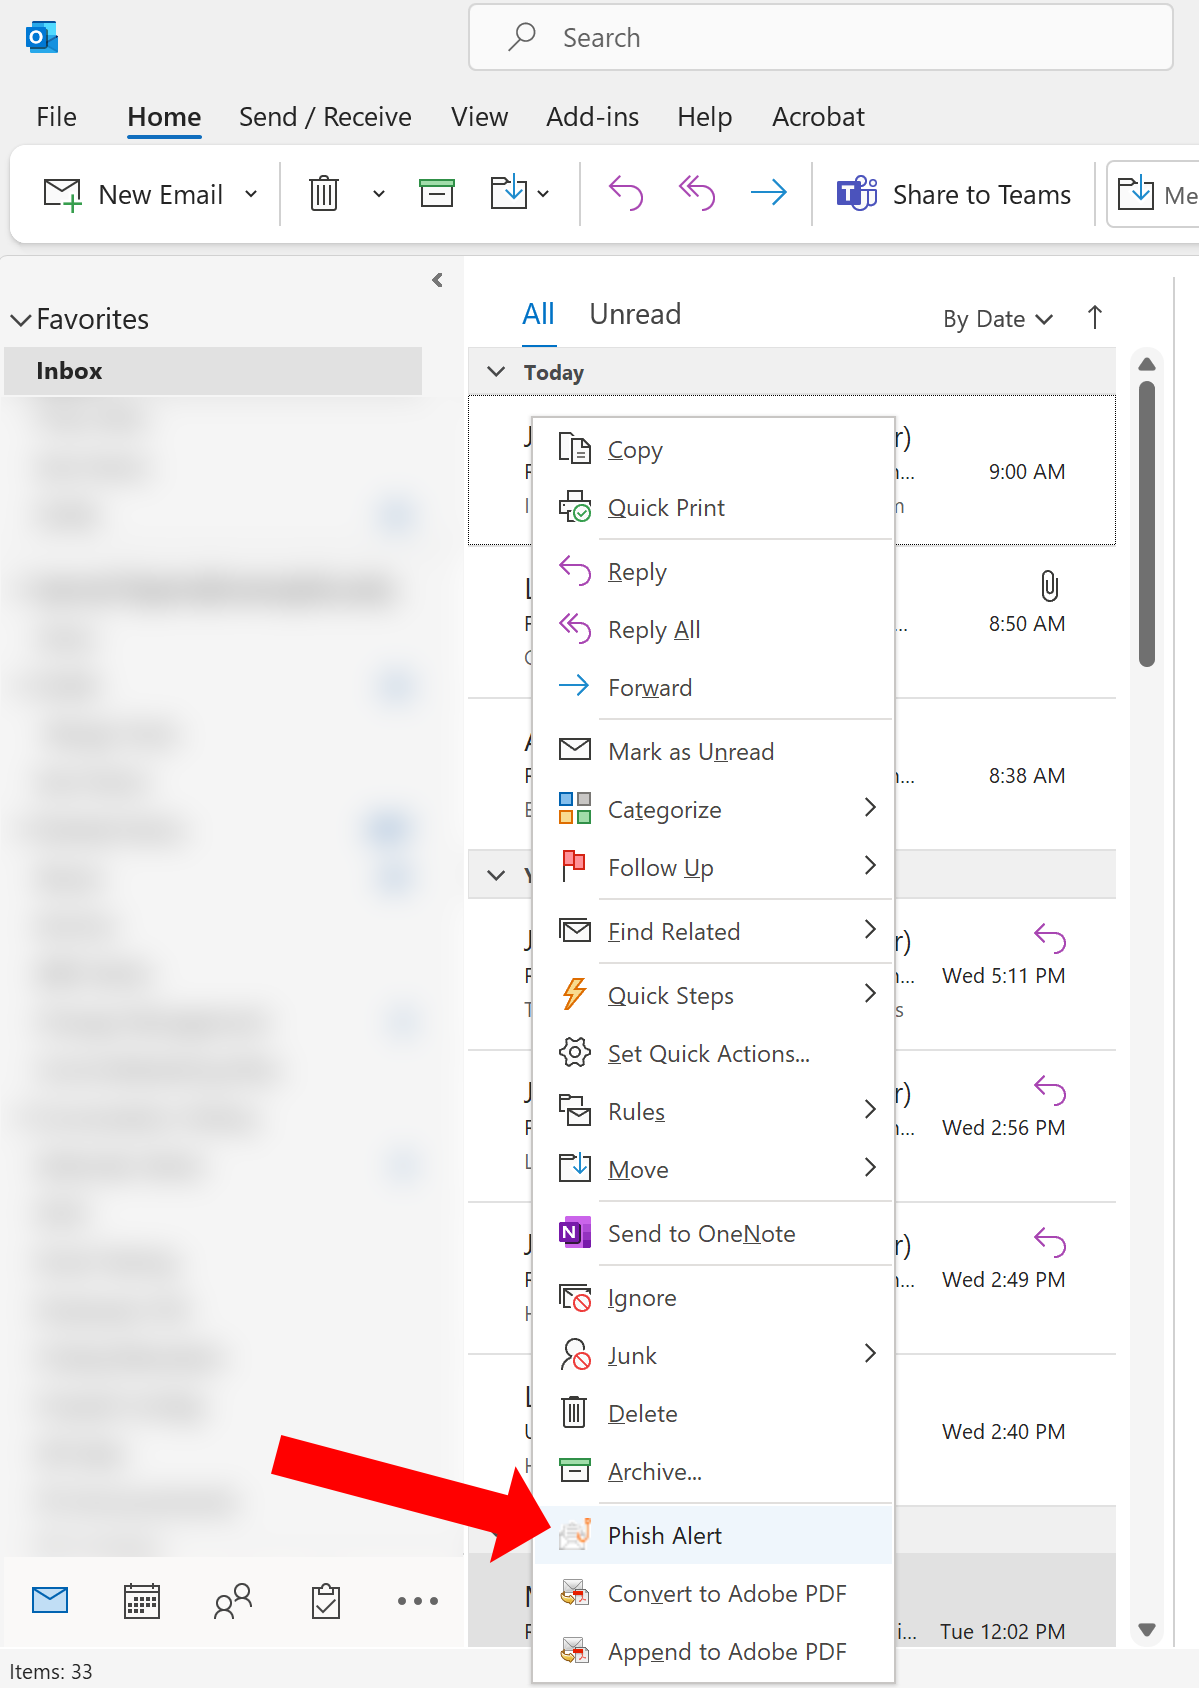Open the Calendar view icon
The image size is (1199, 1688).
pos(141,1601)
